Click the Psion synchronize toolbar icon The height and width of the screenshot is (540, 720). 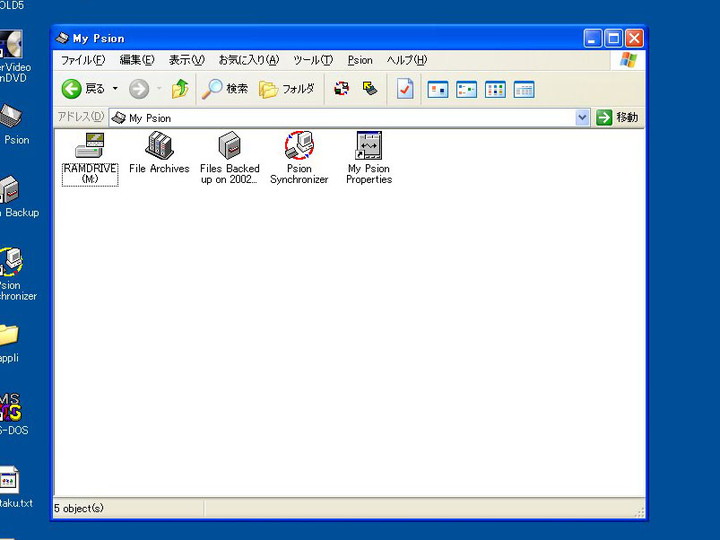(x=341, y=88)
